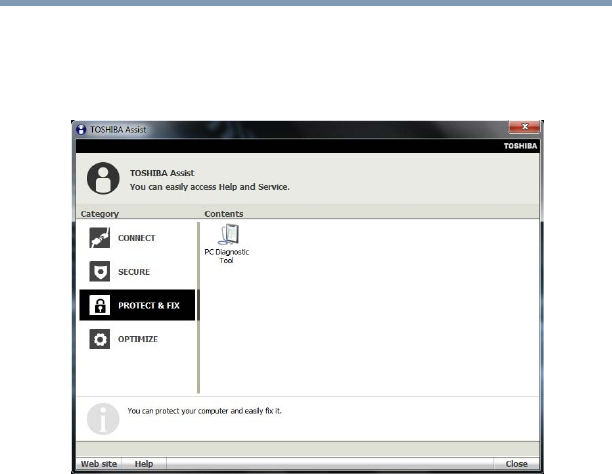Open the Web site button
612x474 pixels.
coord(99,464)
